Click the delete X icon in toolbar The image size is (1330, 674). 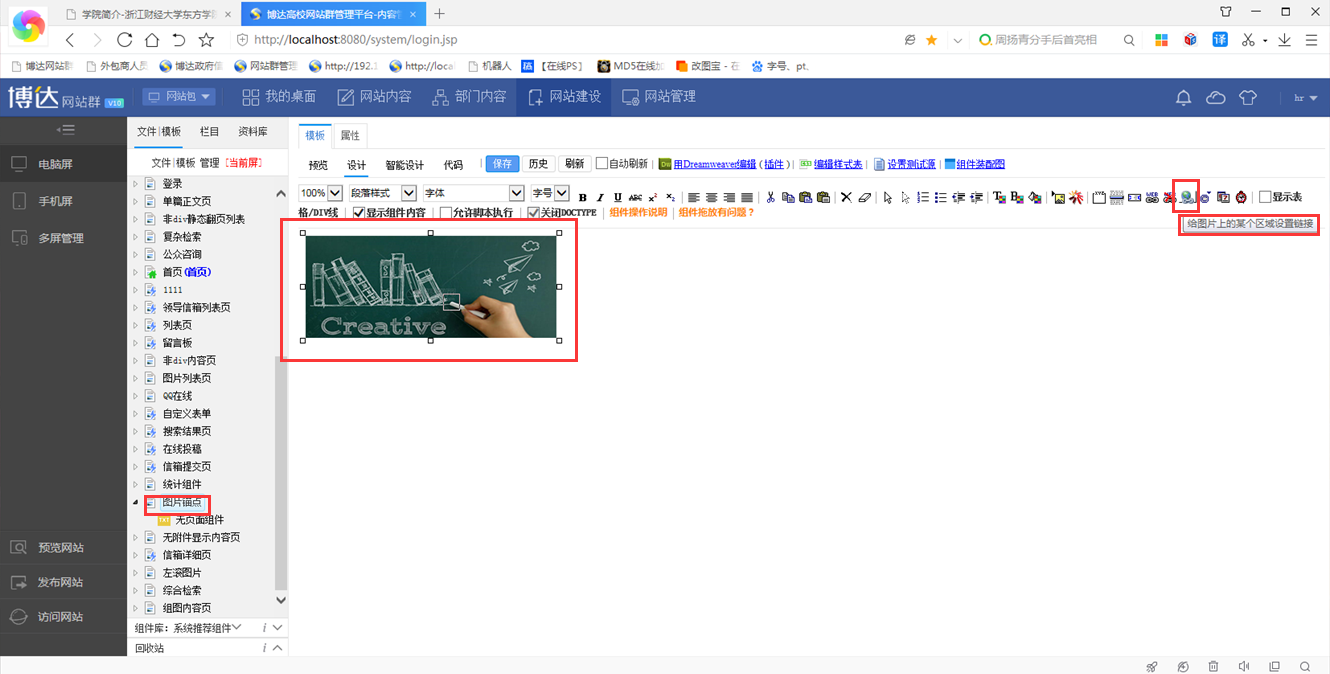846,197
